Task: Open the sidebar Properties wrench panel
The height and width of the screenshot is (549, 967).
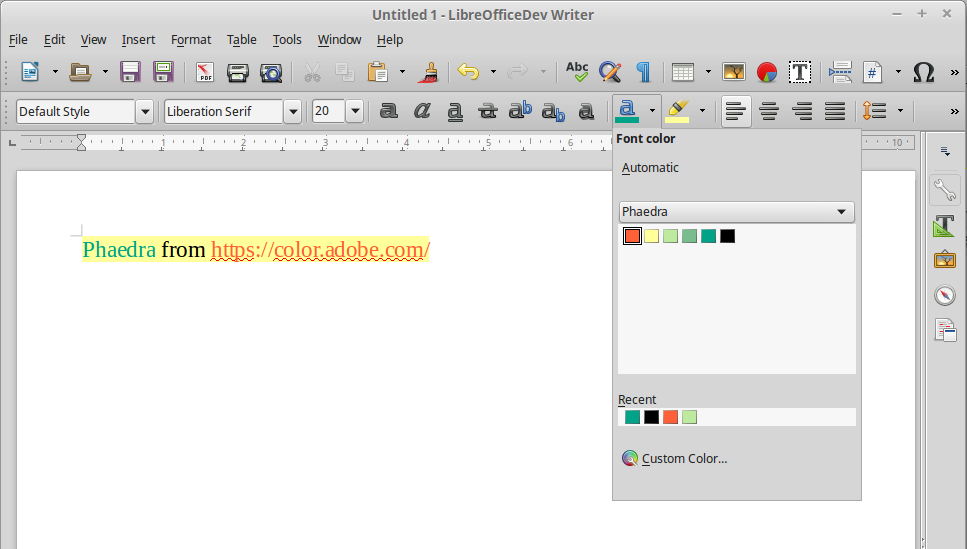Action: click(945, 189)
